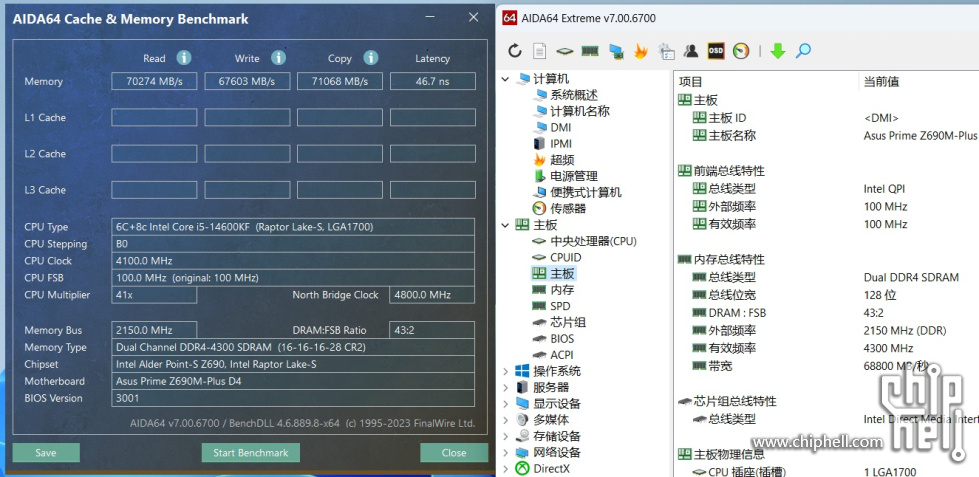Viewport: 979px width, 477px height.
Task: Expand the 操作系统 tree node
Action: click(x=505, y=371)
